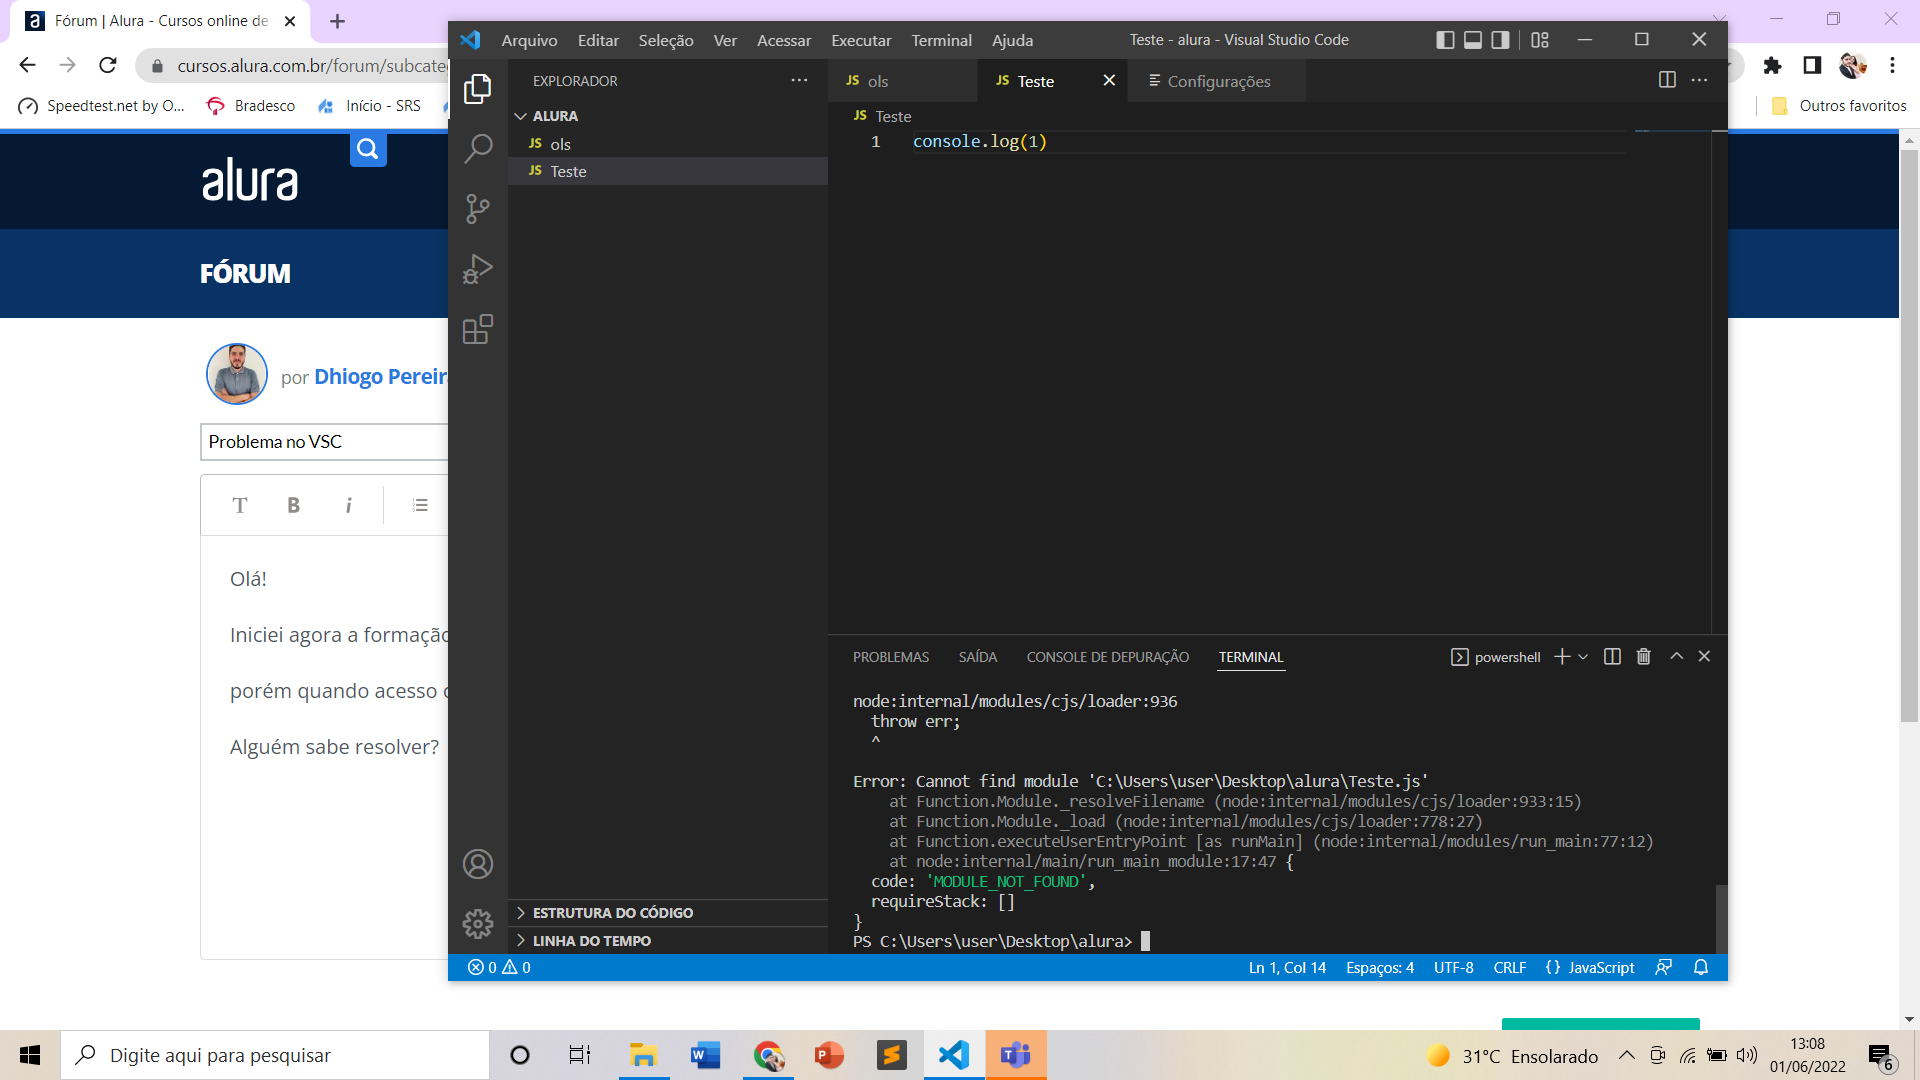Click Ln 1, Col 14 status item
The image size is (1920, 1080).
(x=1287, y=967)
